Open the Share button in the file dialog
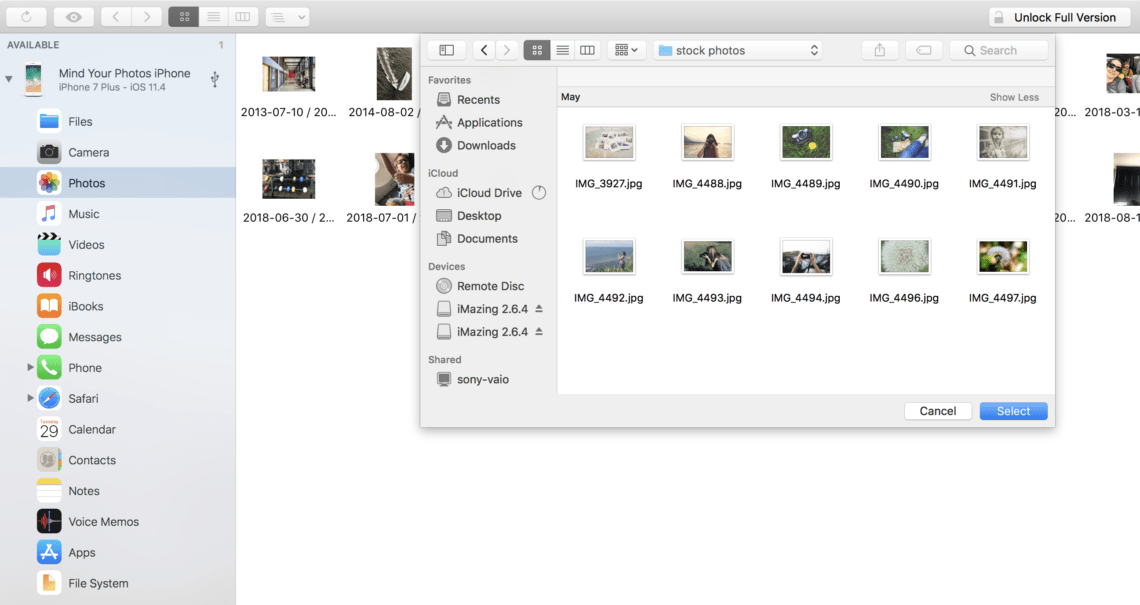 pos(879,49)
